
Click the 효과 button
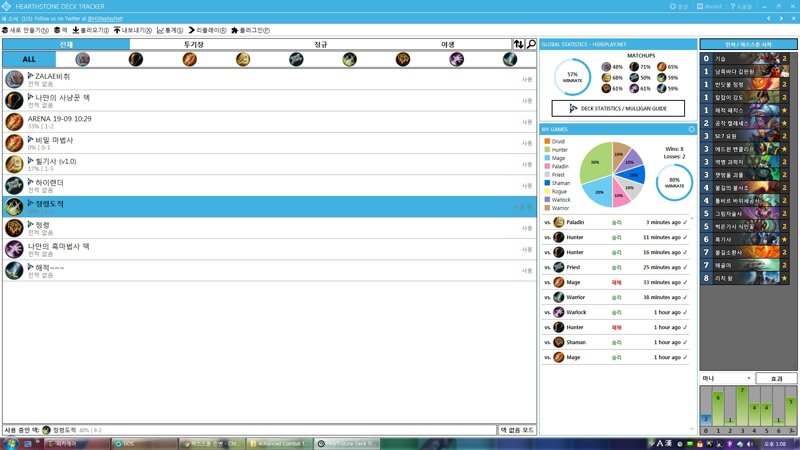click(776, 378)
